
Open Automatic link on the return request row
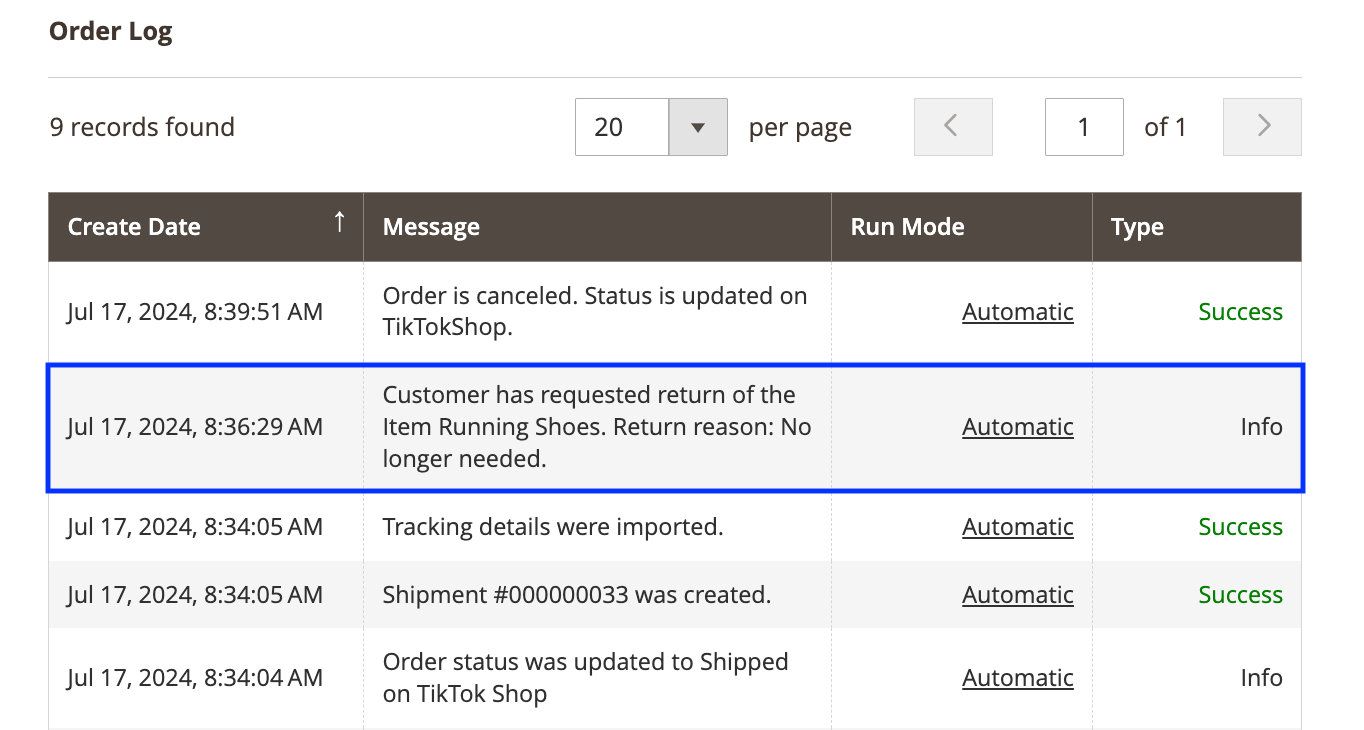click(x=1017, y=426)
